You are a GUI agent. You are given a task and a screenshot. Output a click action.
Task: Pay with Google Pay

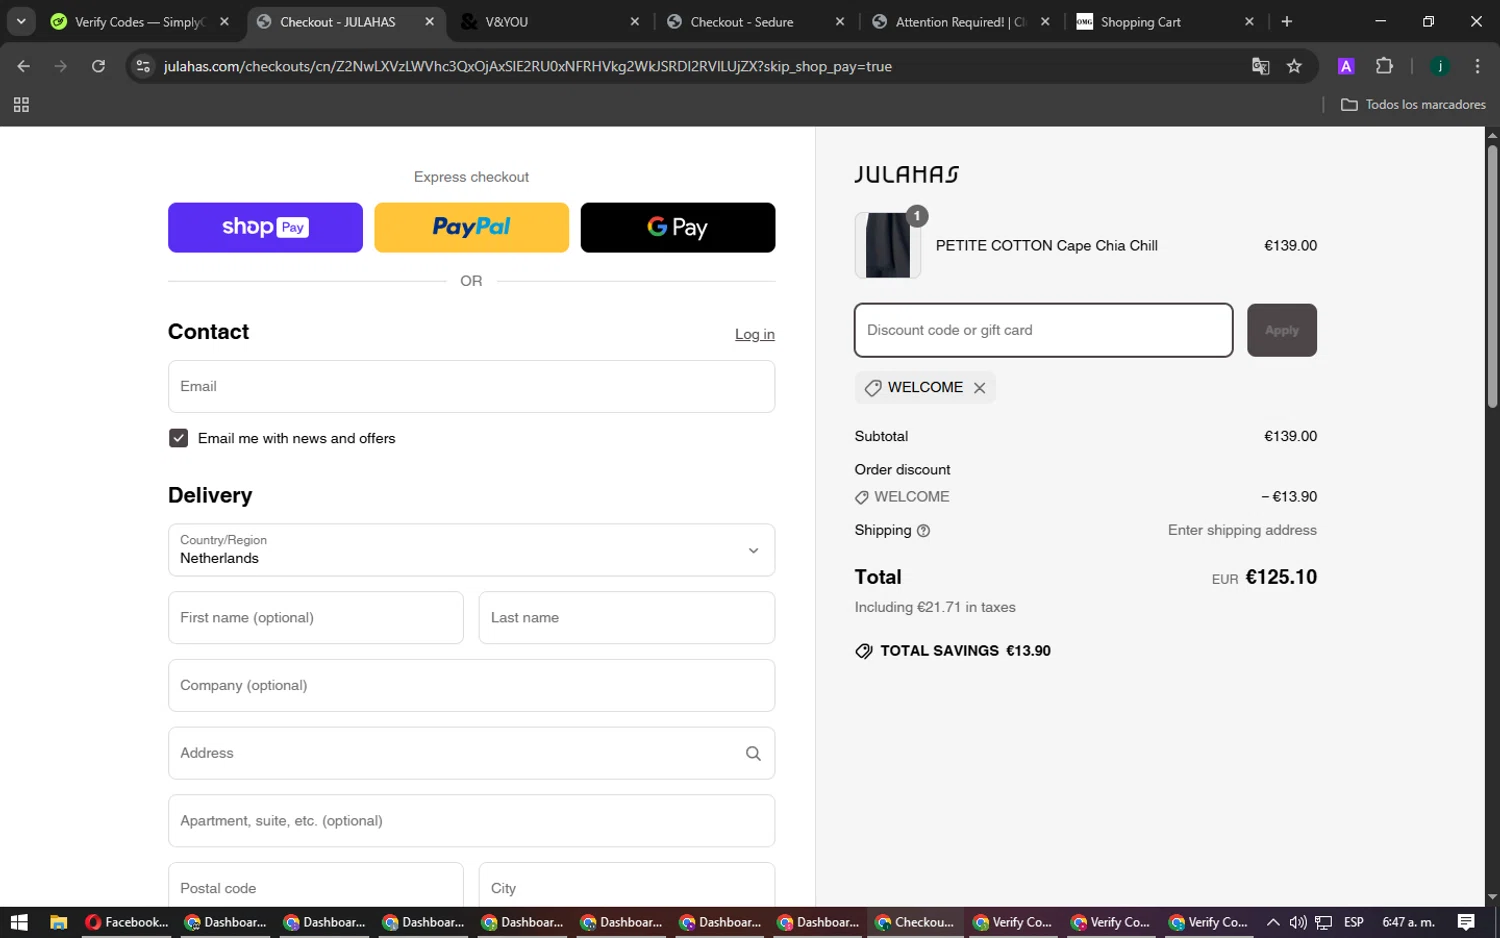678,227
